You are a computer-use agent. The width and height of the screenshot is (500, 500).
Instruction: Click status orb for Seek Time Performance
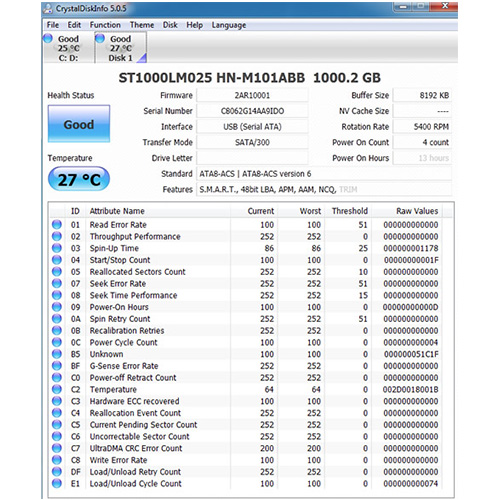point(57,295)
